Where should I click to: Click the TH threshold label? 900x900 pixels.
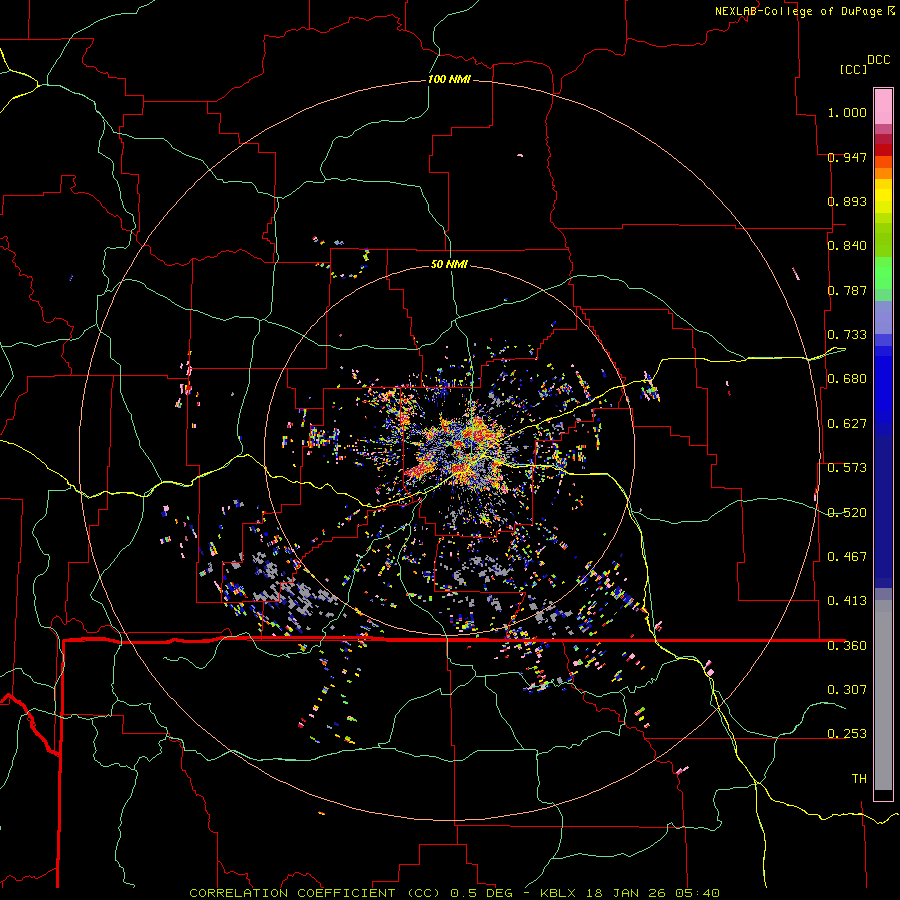tap(859, 779)
